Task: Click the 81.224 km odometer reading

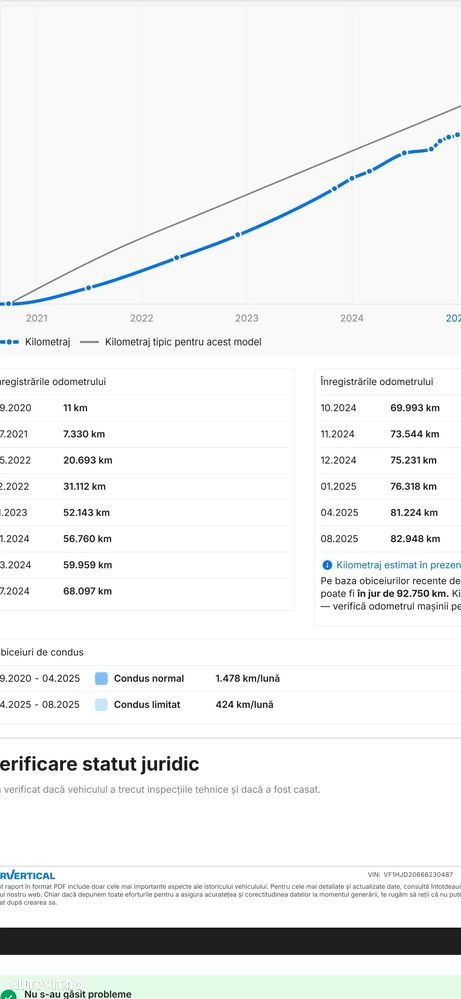Action: click(414, 512)
